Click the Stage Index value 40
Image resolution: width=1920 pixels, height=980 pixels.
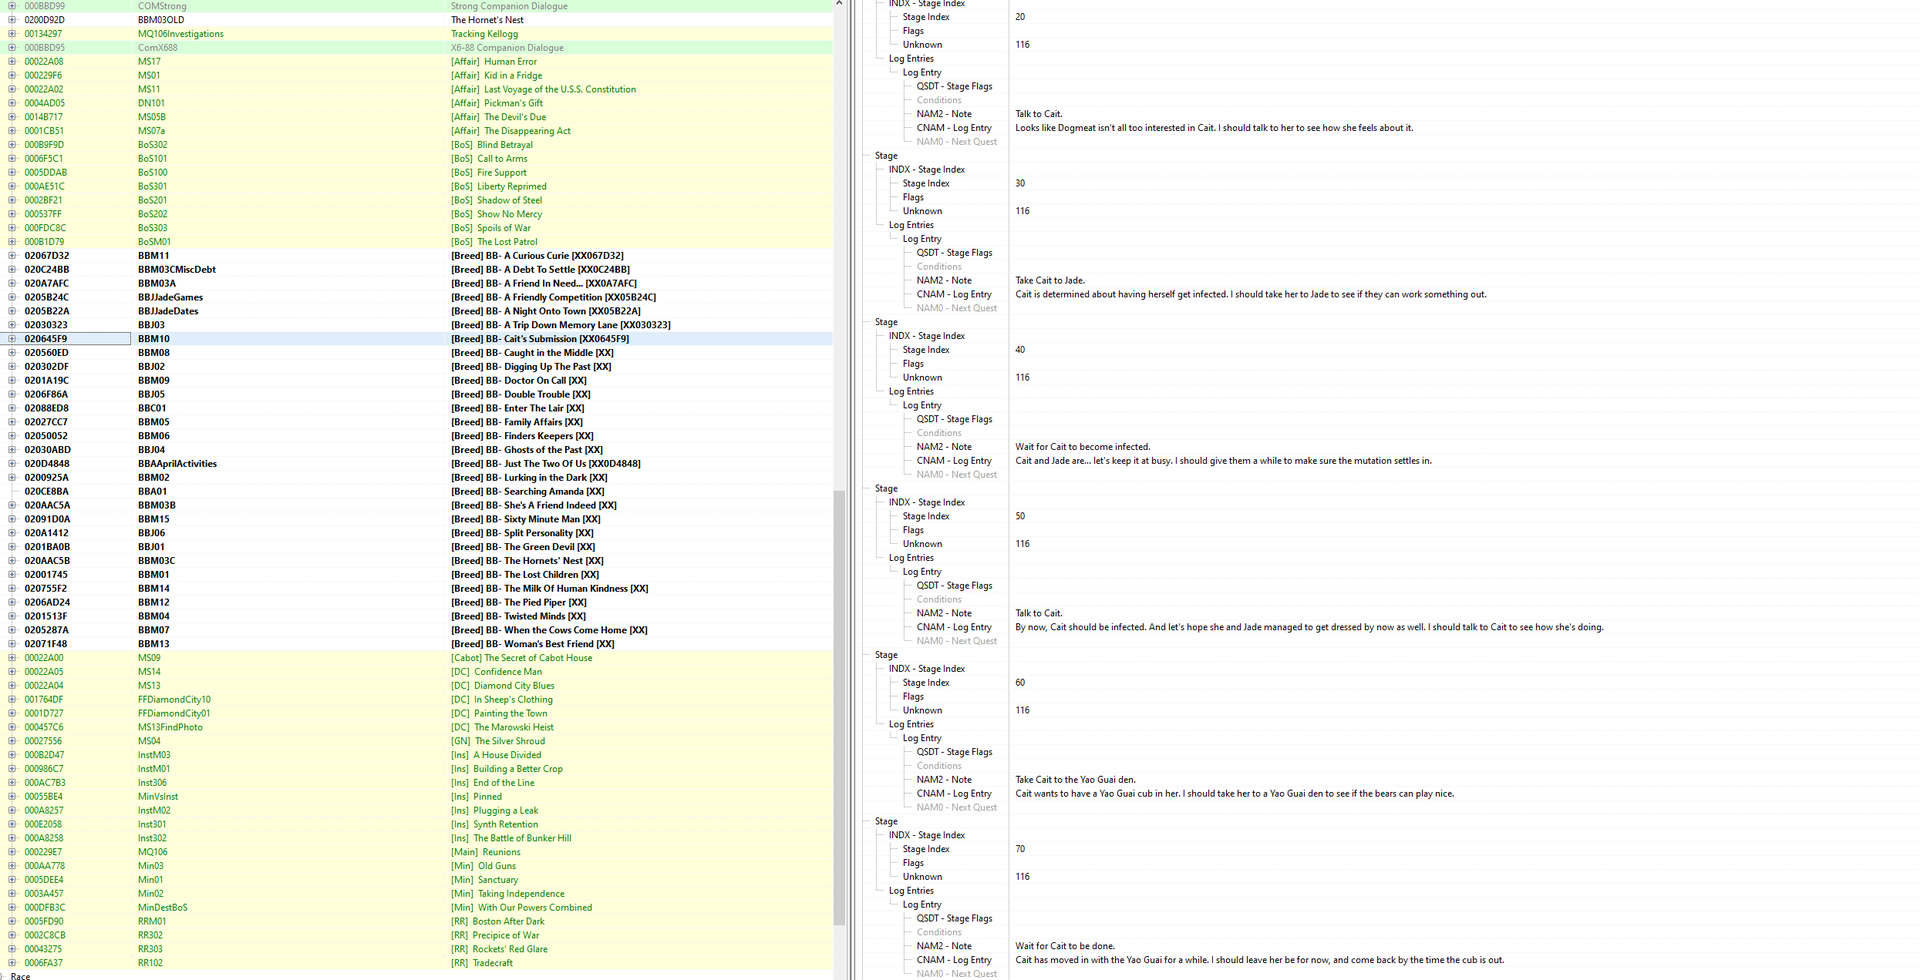point(1020,350)
